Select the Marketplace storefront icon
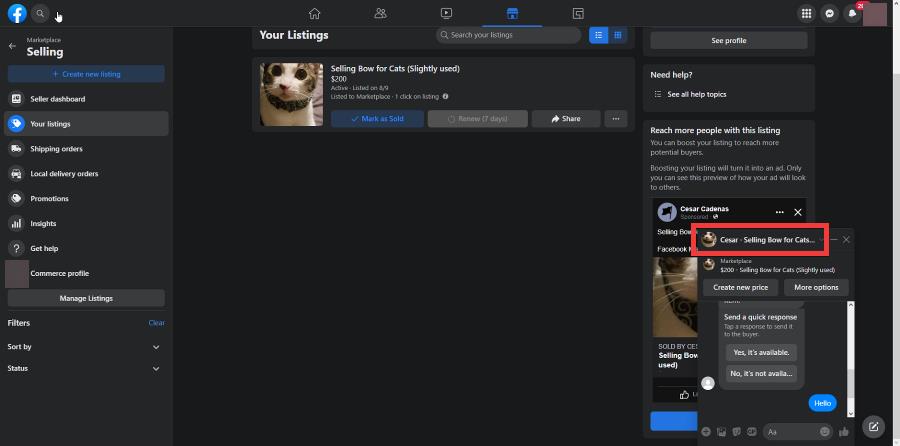 click(x=512, y=13)
